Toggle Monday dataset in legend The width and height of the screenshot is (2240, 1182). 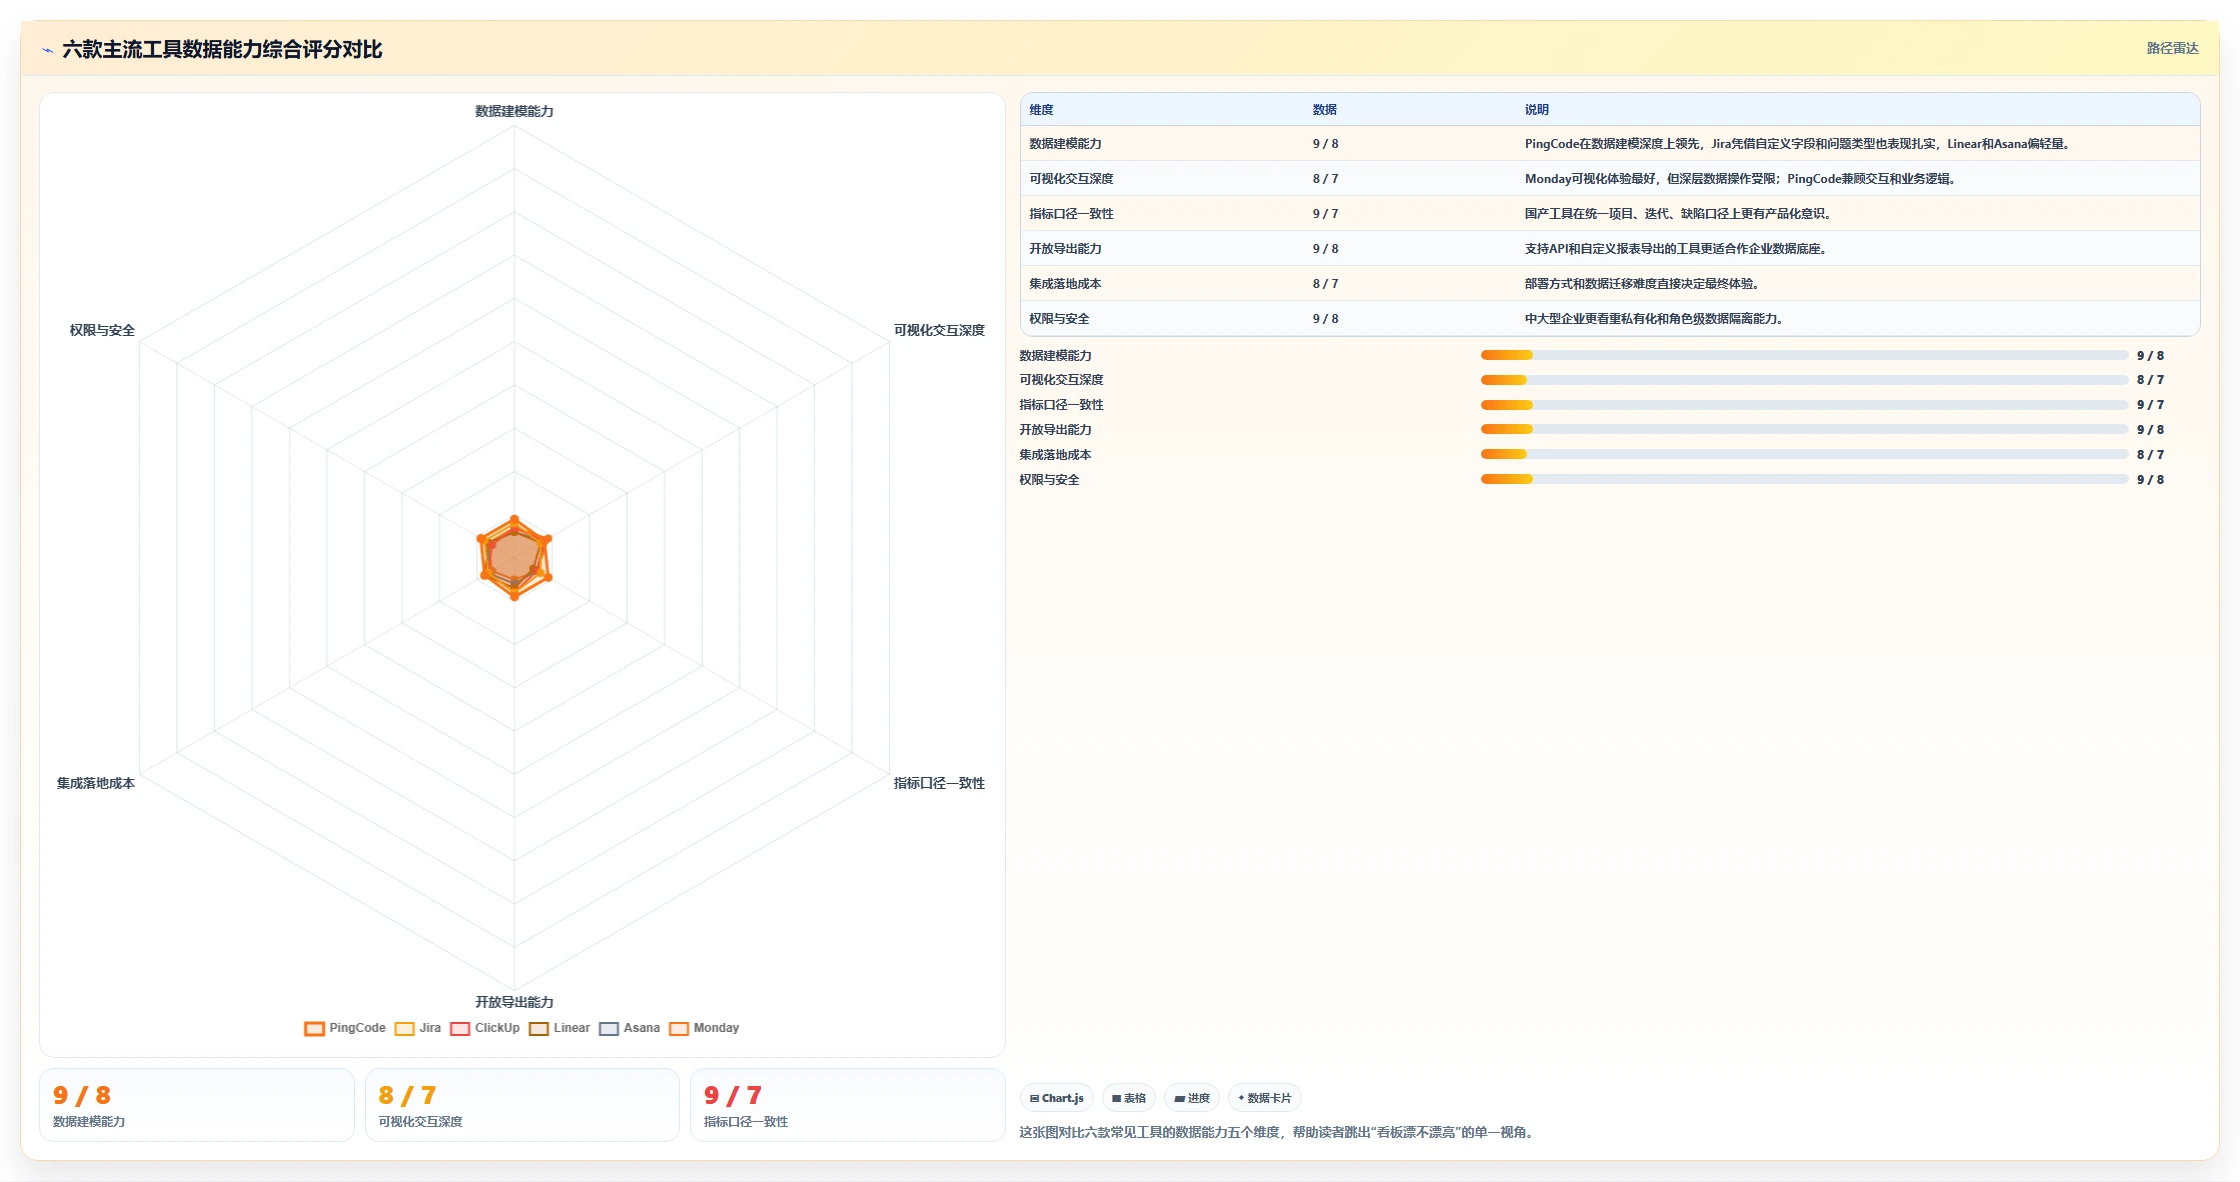[704, 1028]
